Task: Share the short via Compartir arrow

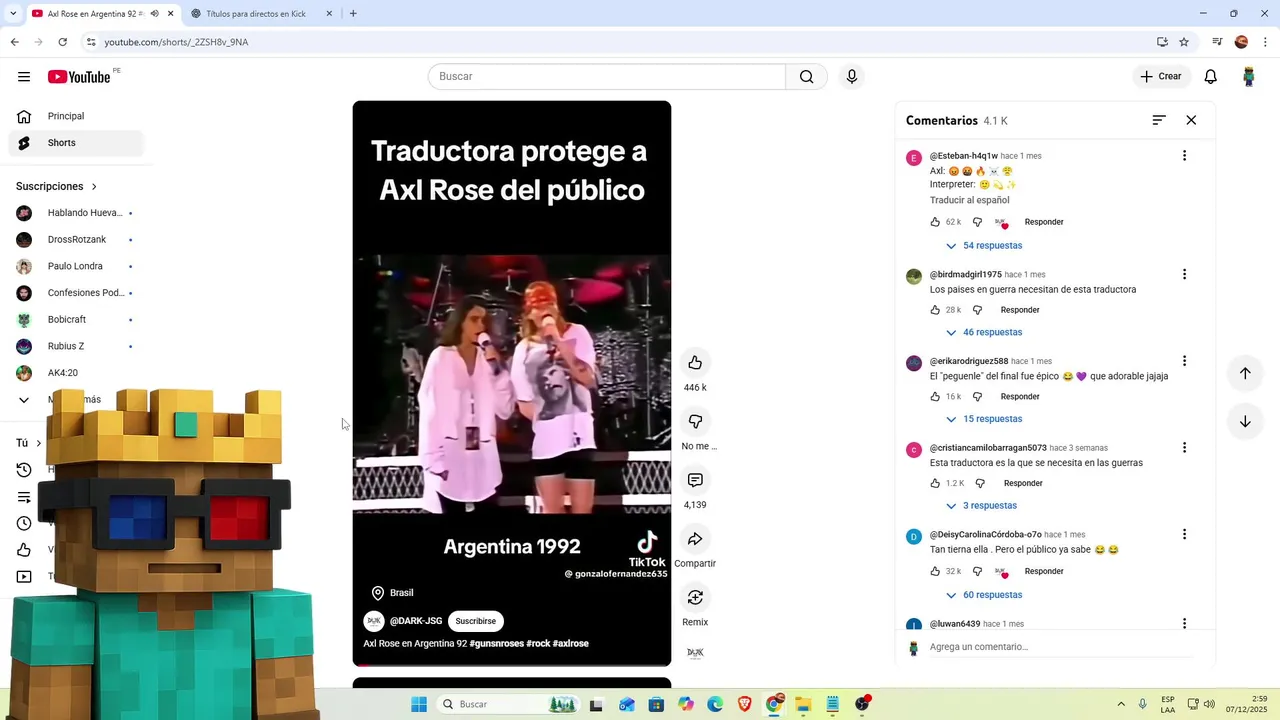Action: pos(695,539)
